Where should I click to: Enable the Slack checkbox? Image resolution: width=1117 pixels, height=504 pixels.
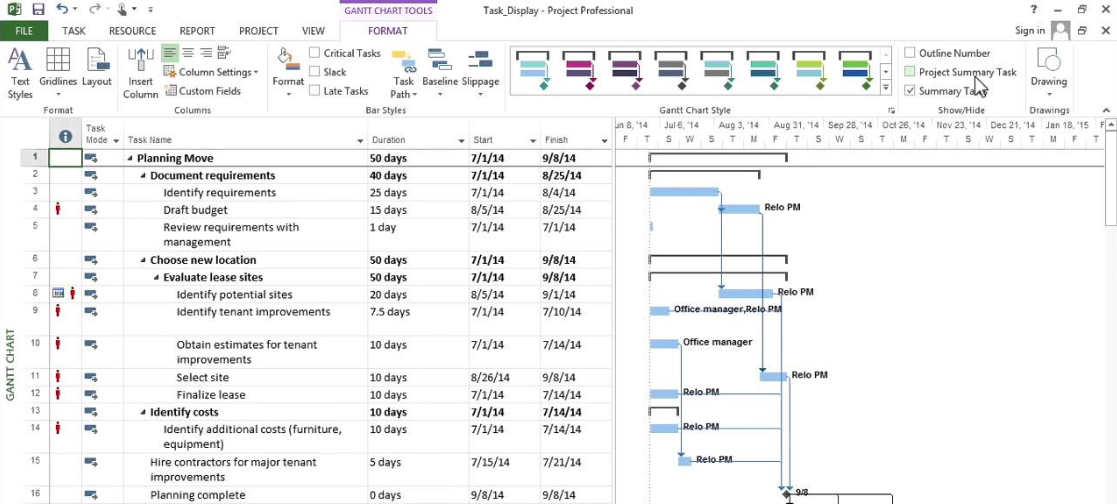314,71
